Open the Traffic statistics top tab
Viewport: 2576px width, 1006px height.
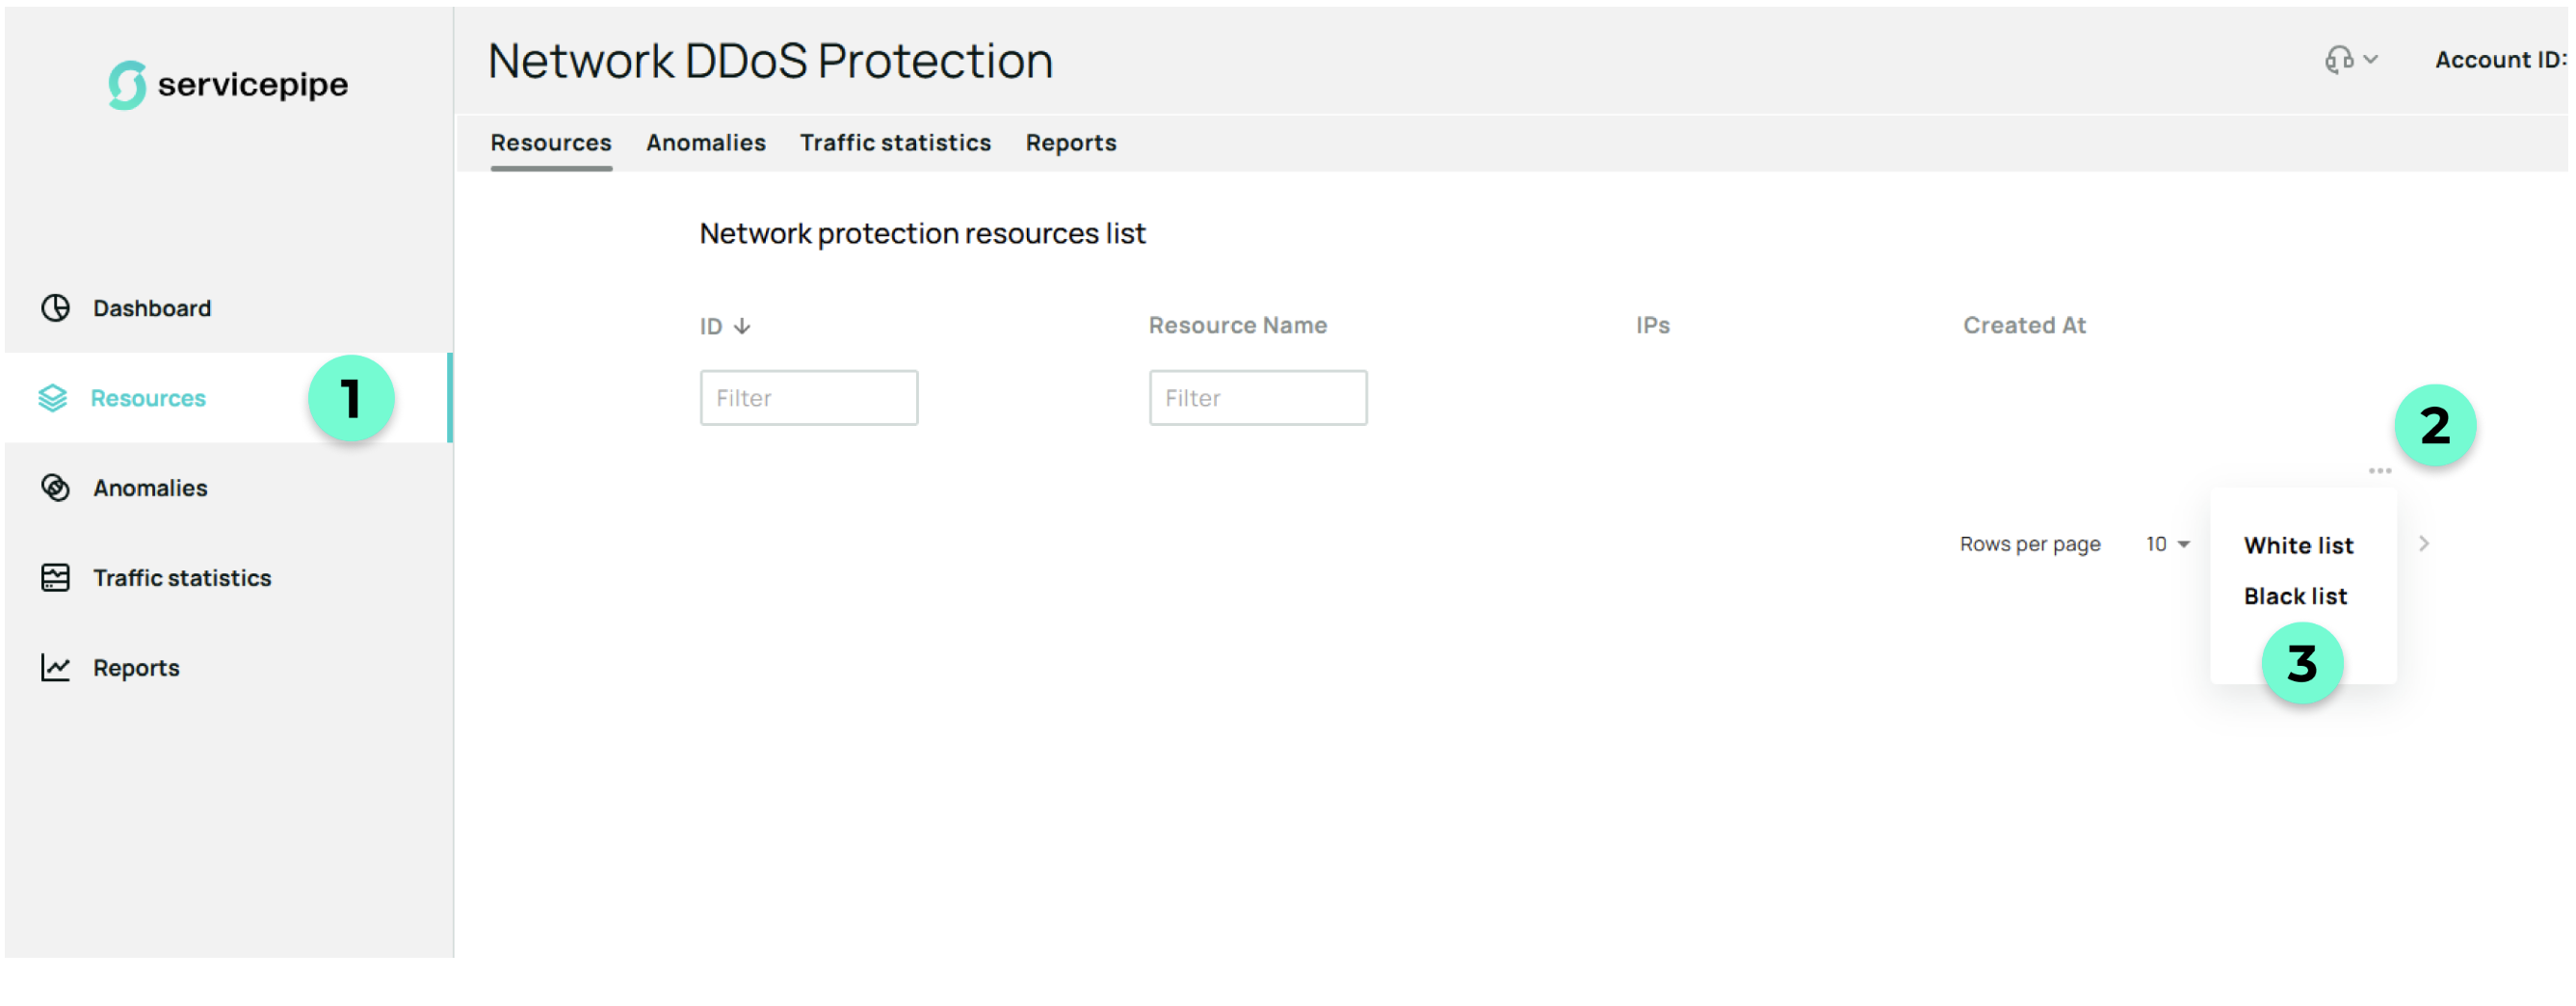(895, 143)
